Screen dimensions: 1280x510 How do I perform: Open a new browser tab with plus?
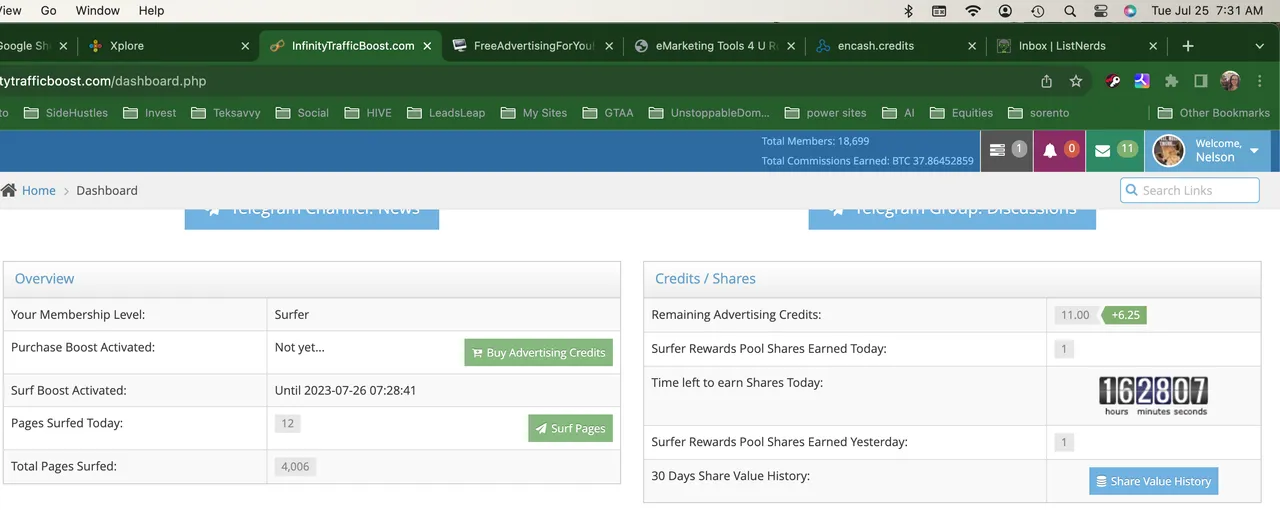pos(1188,46)
